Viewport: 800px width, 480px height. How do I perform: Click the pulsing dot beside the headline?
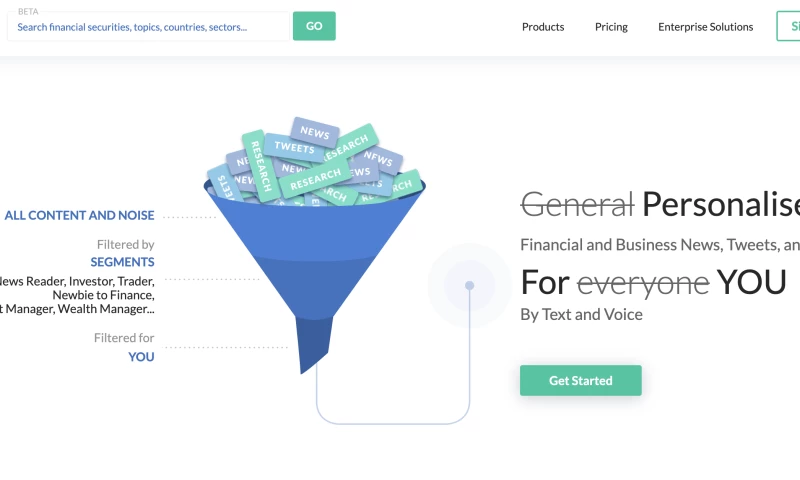(469, 285)
